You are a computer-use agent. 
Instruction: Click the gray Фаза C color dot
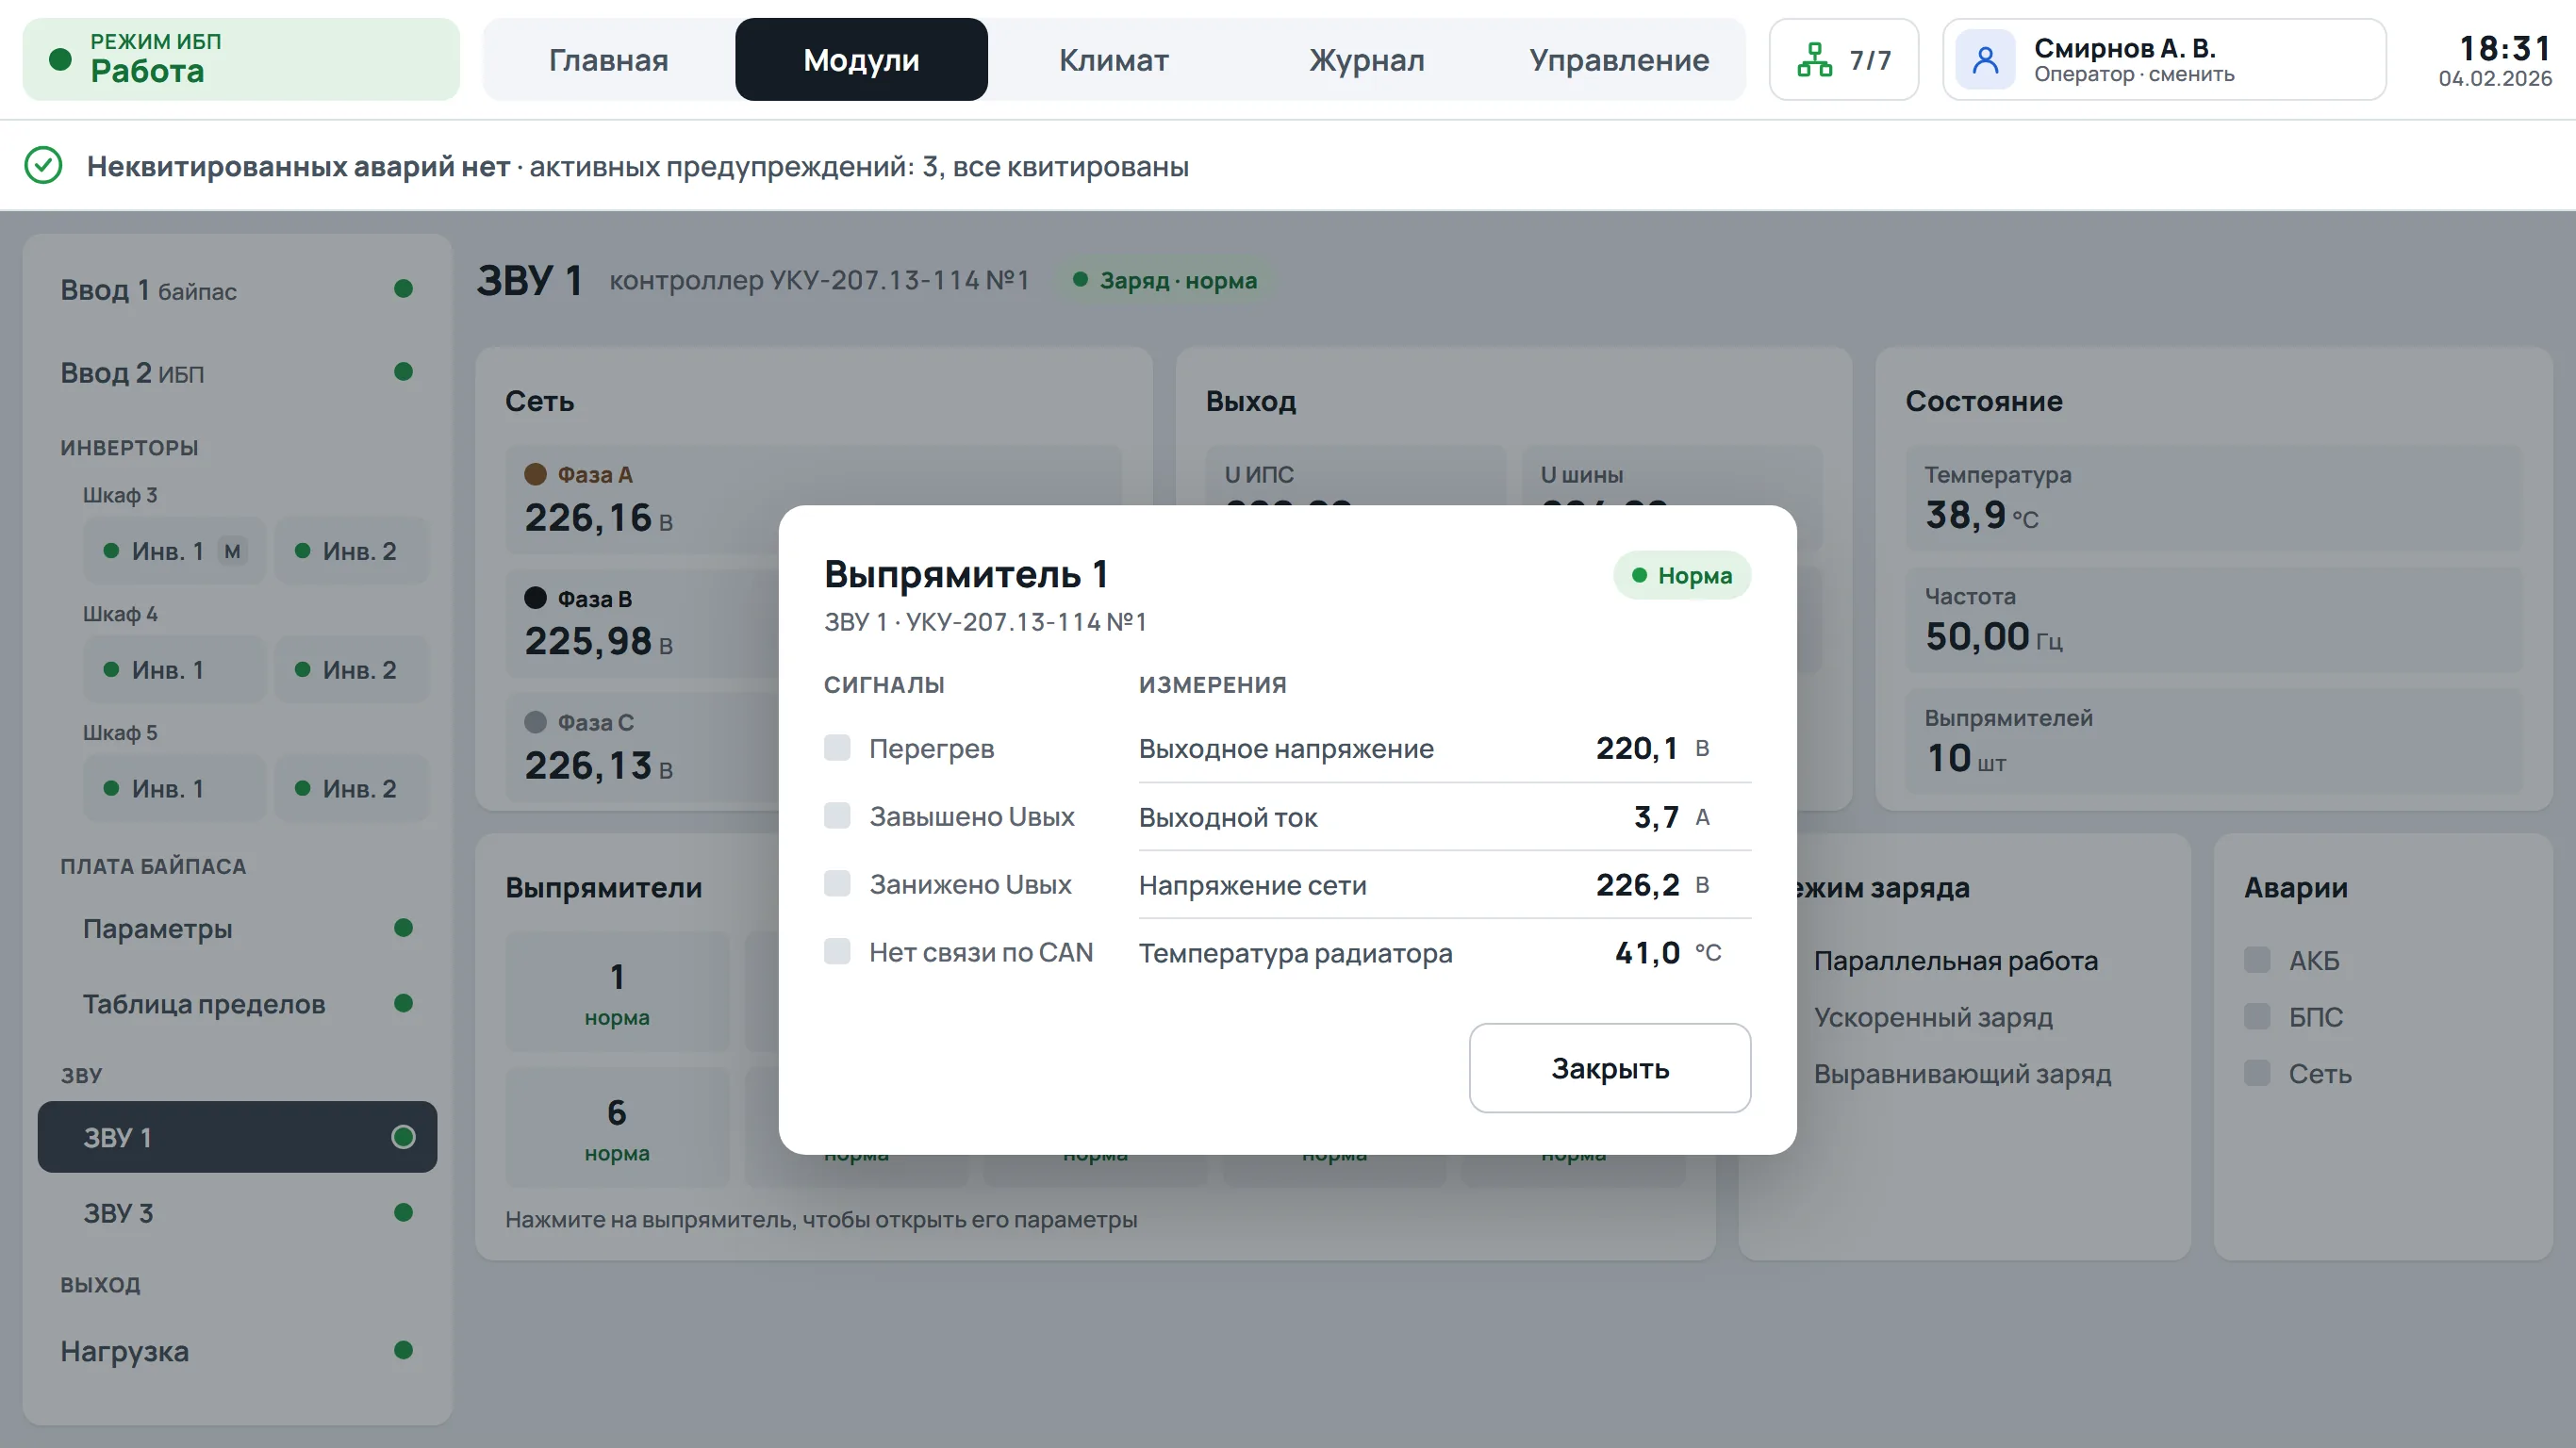point(535,722)
